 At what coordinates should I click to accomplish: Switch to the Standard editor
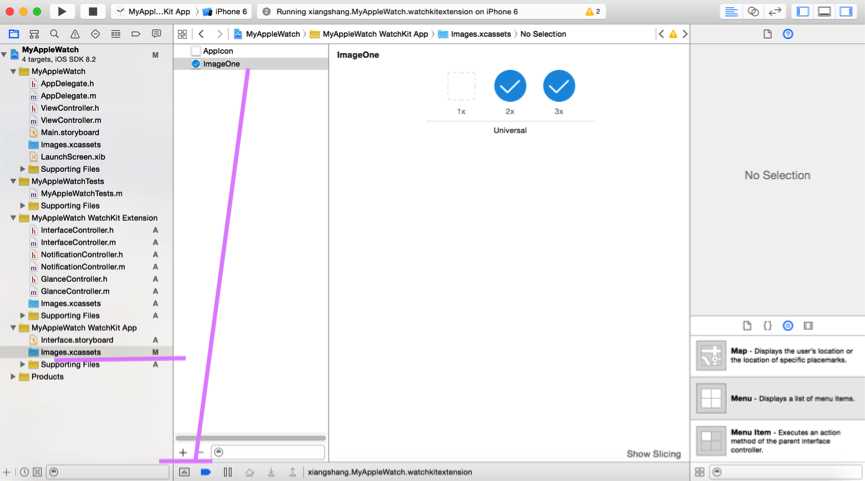[731, 12]
